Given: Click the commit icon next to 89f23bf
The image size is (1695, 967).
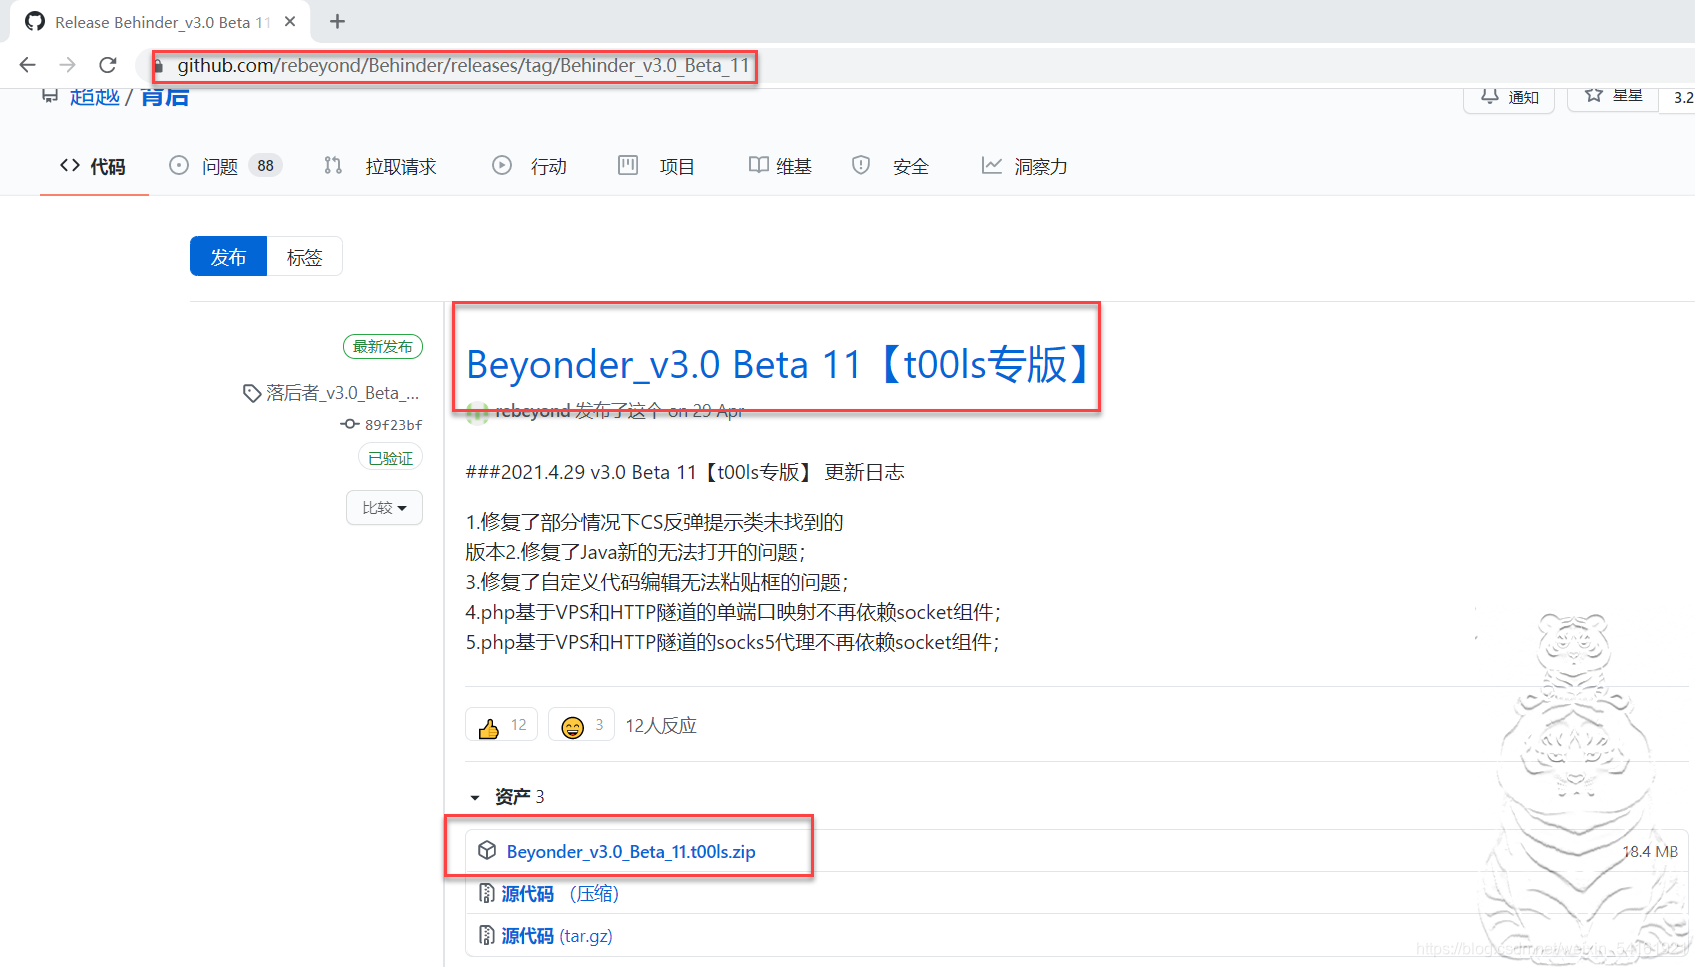Looking at the screenshot, I should pyautogui.click(x=350, y=425).
